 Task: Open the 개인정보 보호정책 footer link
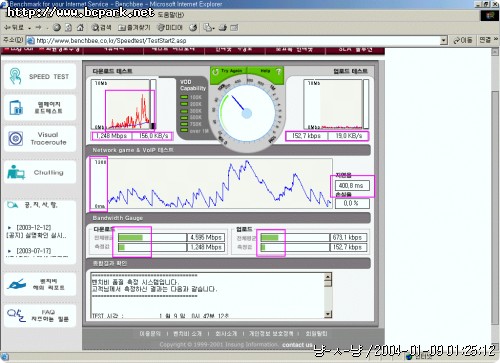pos(271,333)
